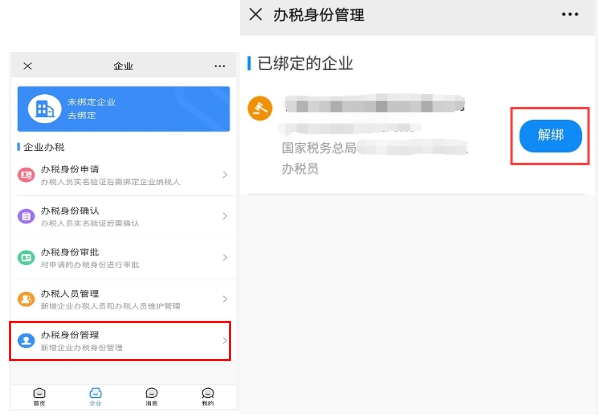Open 办税身份申请 menu entry
The width and height of the screenshot is (601, 420).
pos(123,175)
